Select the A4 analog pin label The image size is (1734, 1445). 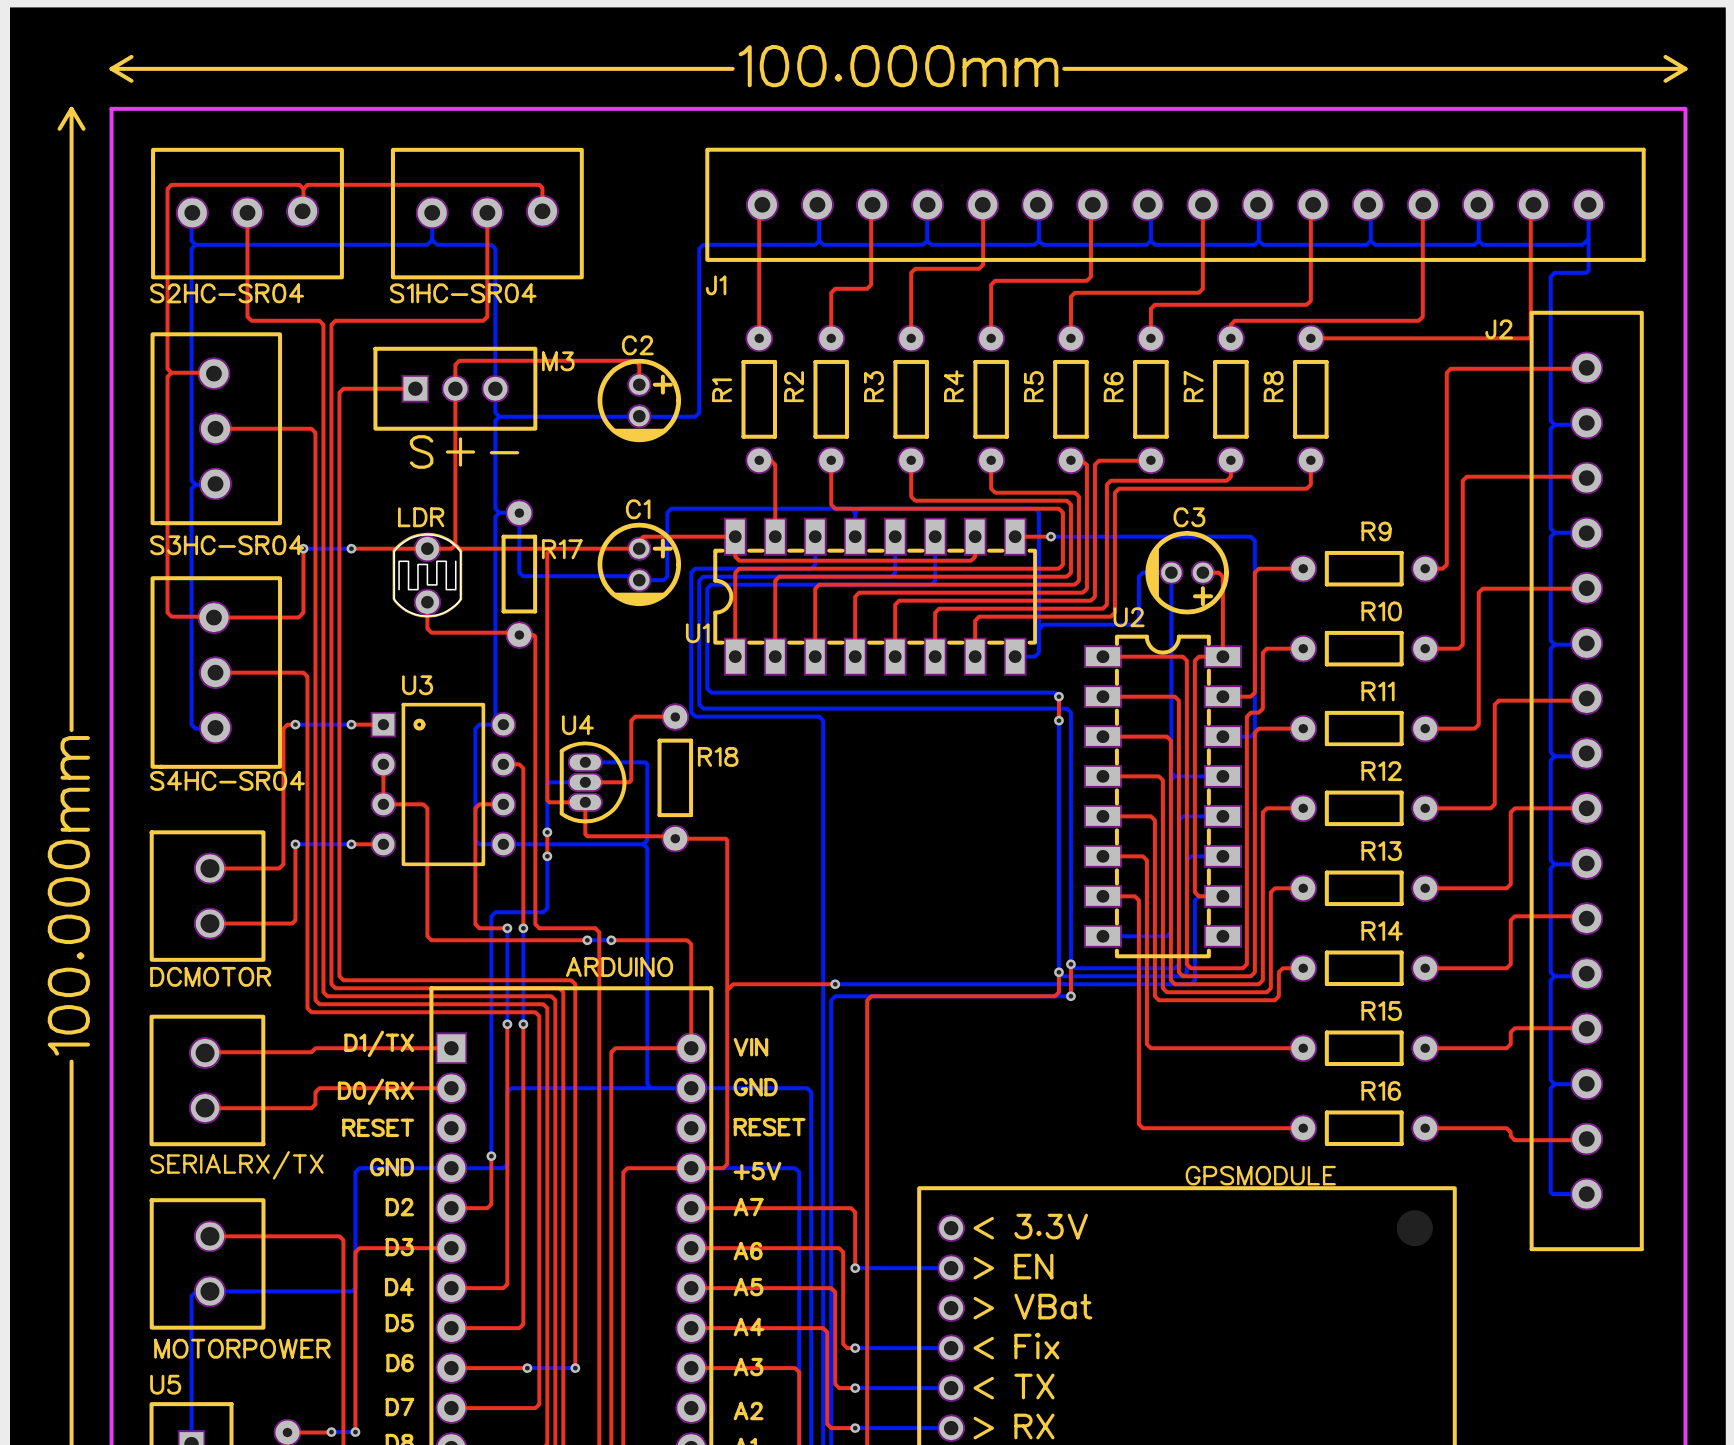[x=748, y=1328]
